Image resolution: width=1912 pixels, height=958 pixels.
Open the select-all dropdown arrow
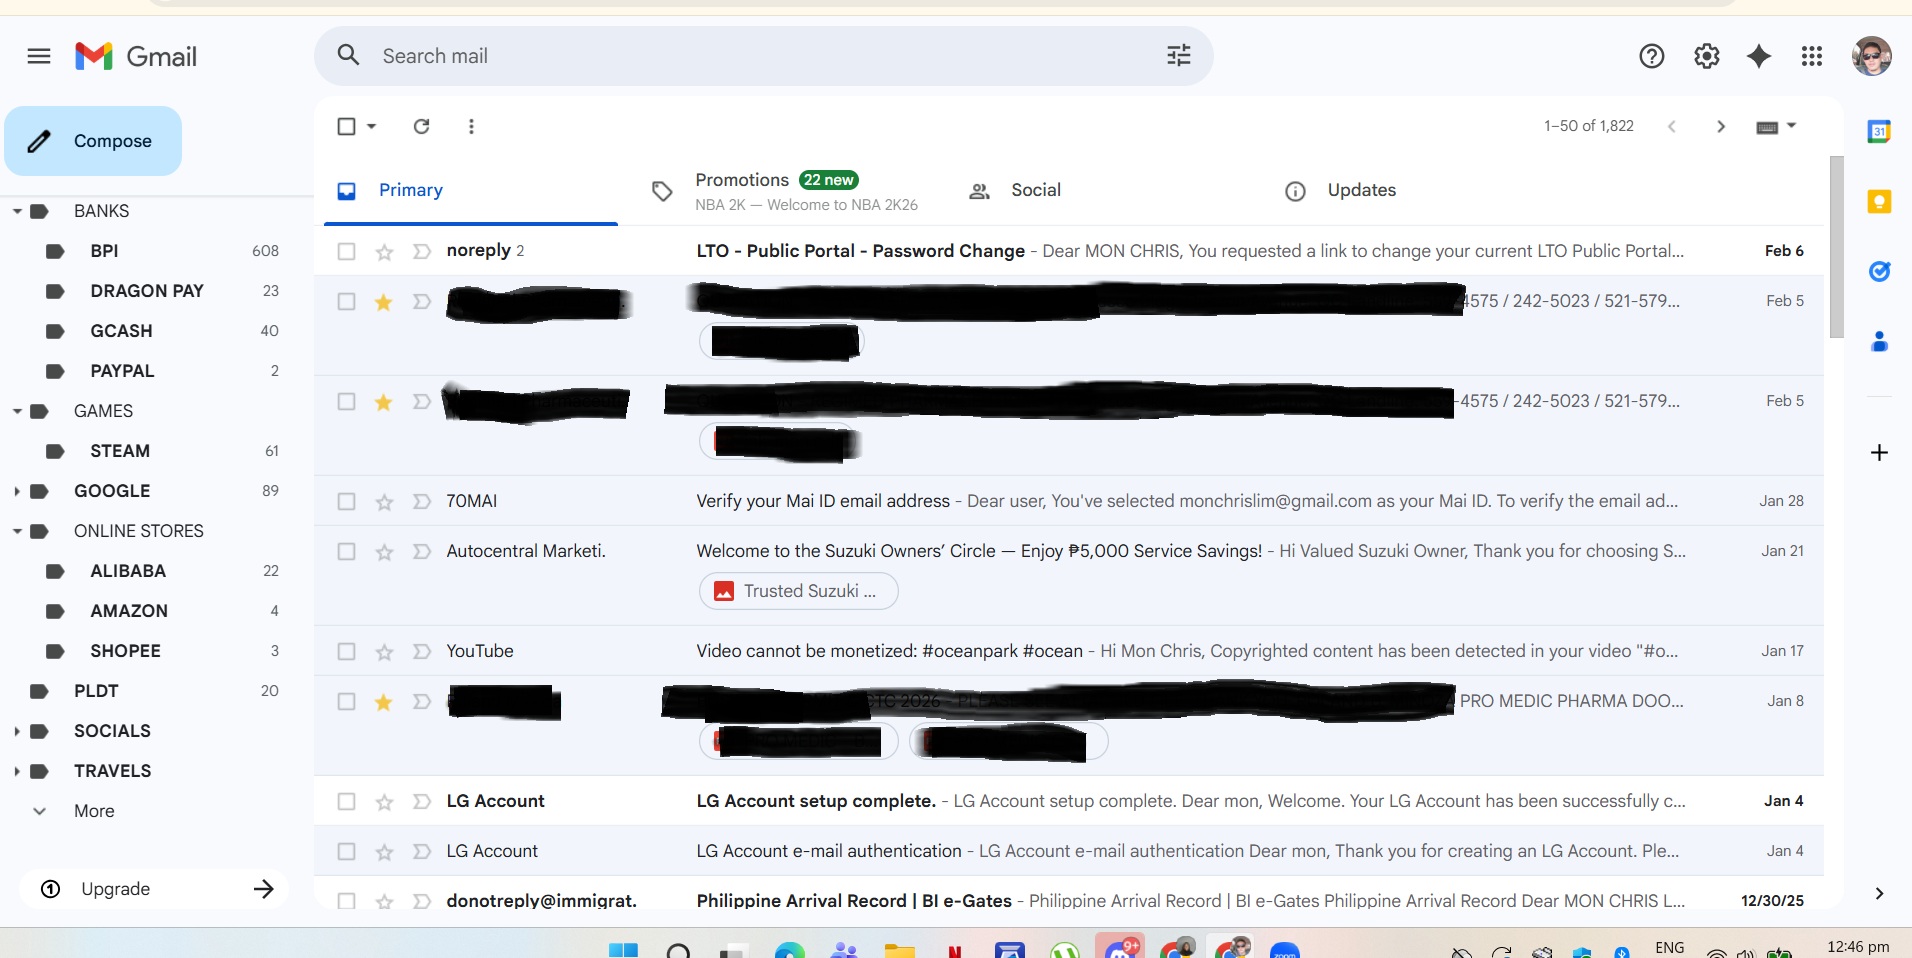[x=371, y=126]
